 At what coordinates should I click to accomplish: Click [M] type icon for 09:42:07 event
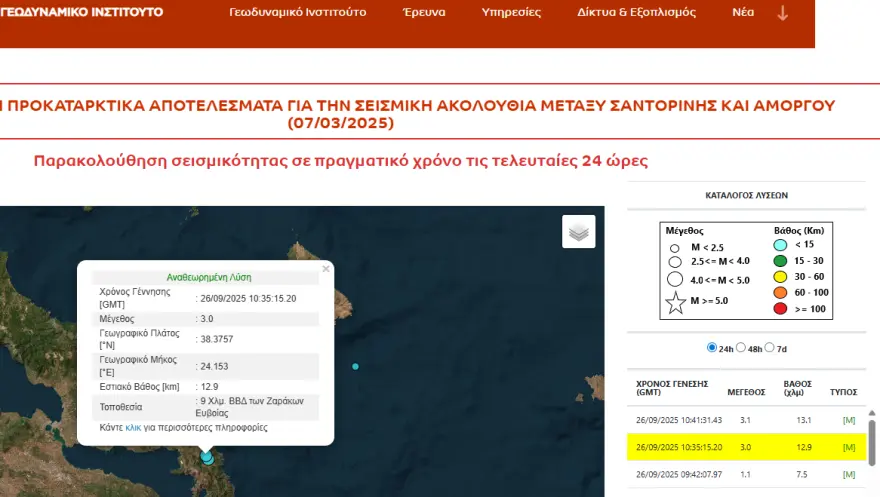pos(849,474)
